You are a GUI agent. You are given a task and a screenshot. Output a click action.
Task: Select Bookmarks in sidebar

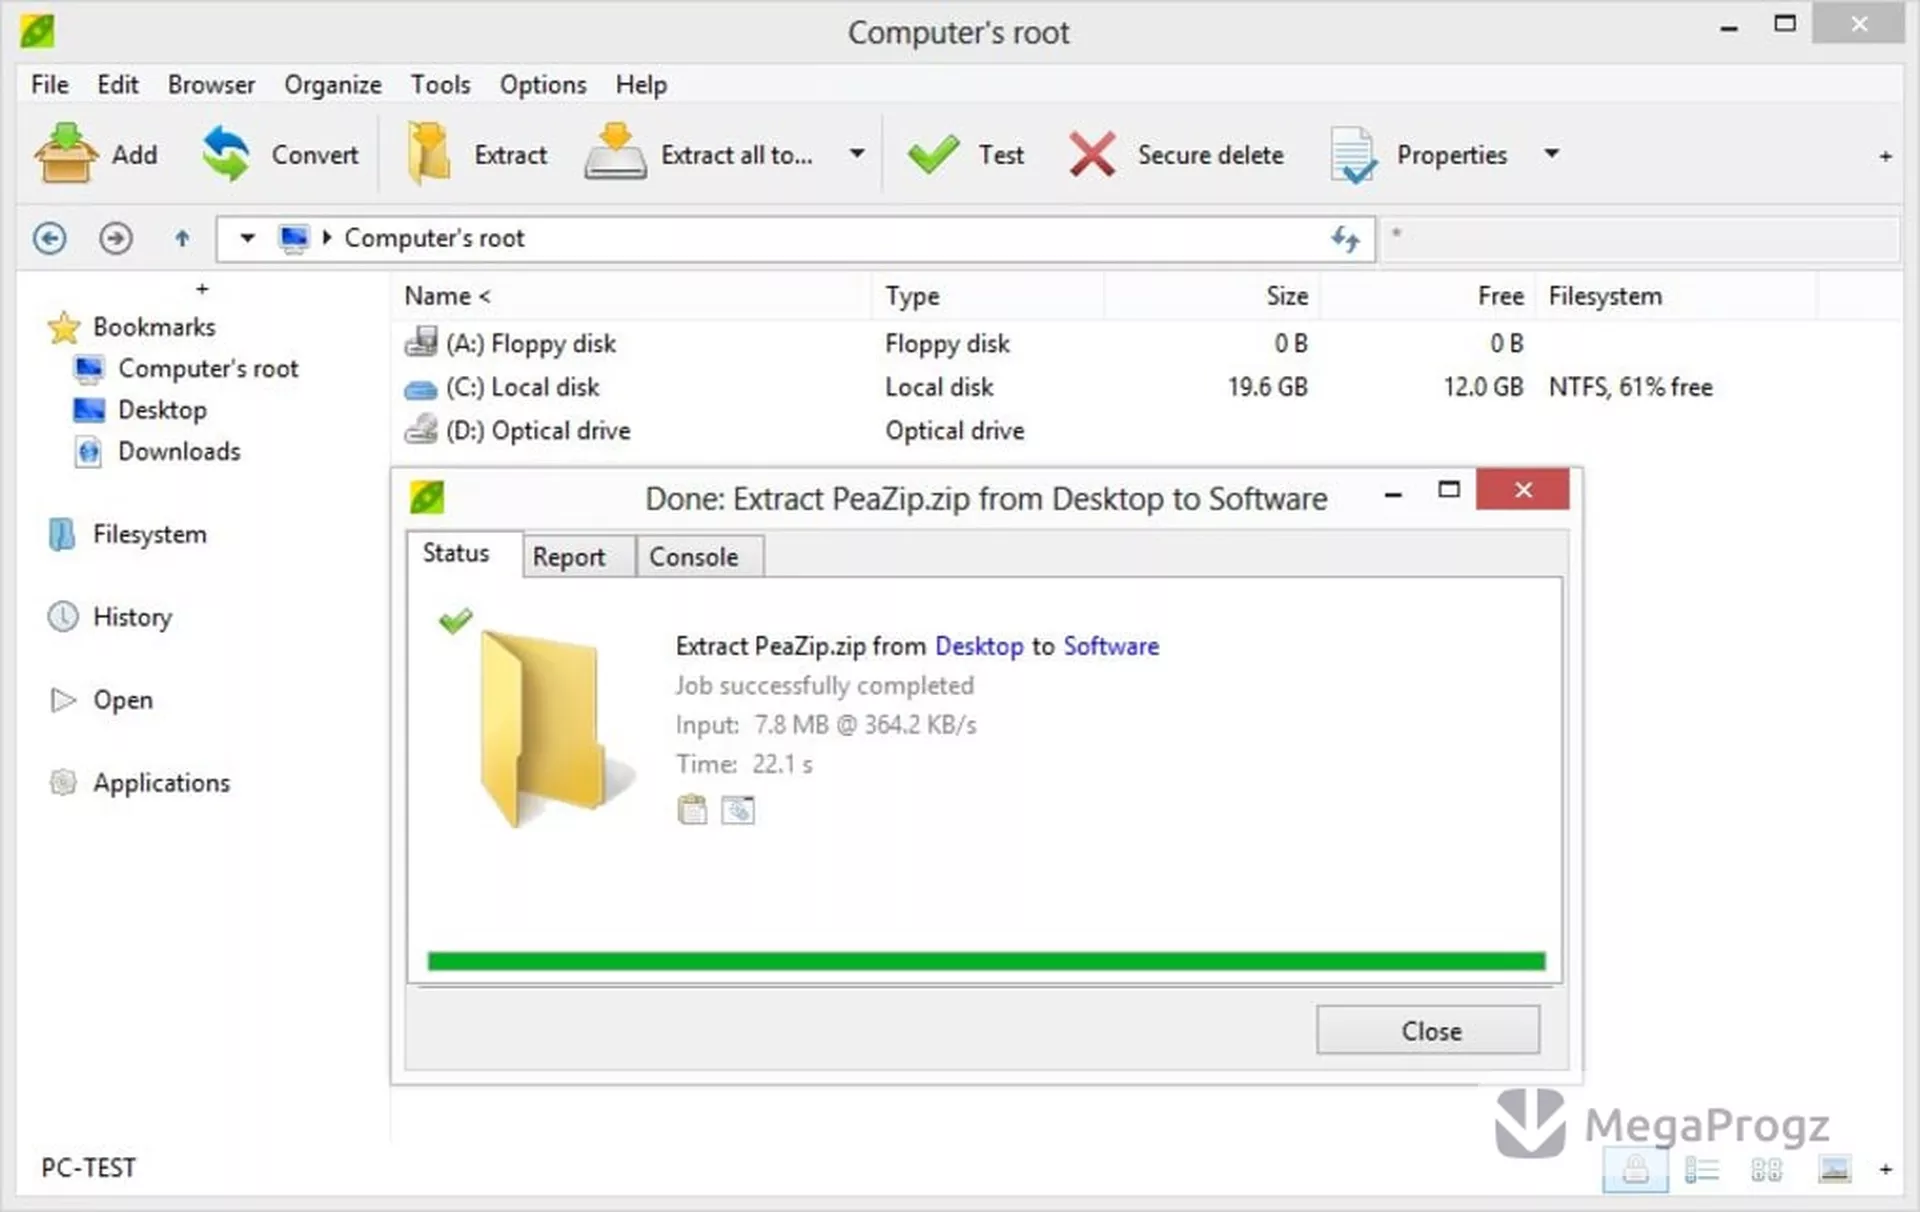coord(154,327)
